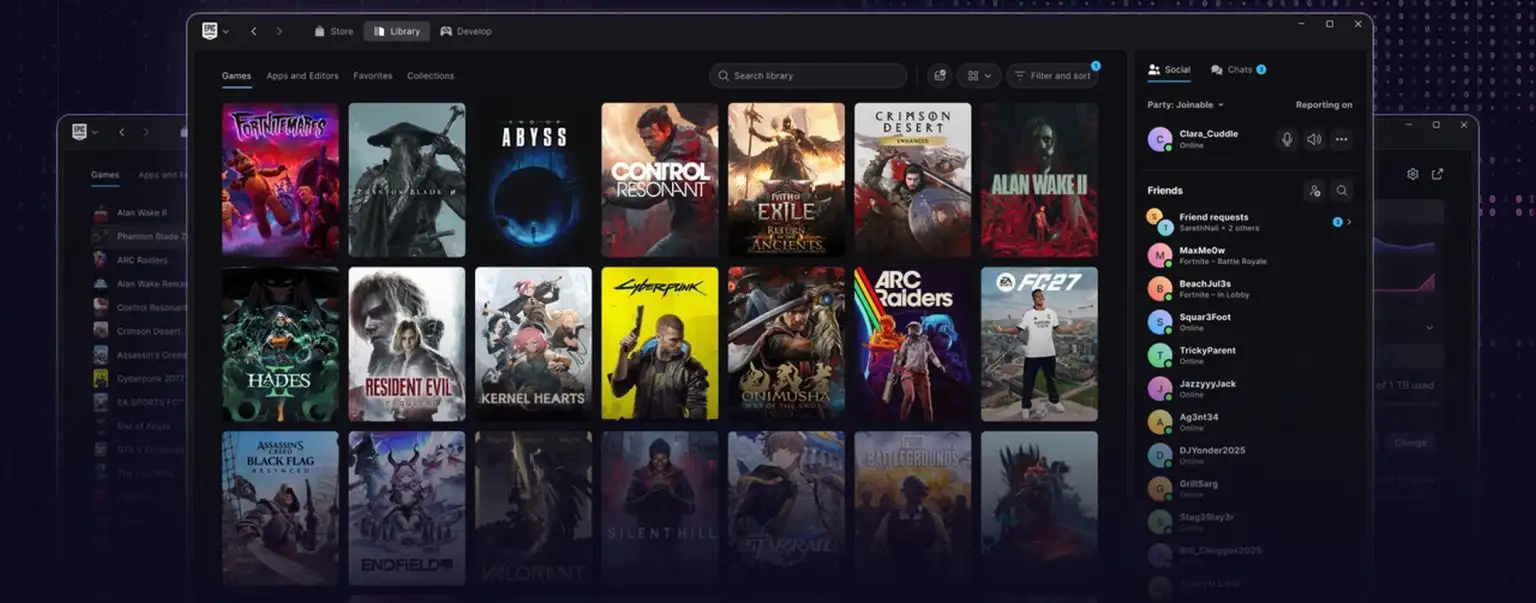
Task: Open the End of Abyss game tile
Action: click(533, 180)
